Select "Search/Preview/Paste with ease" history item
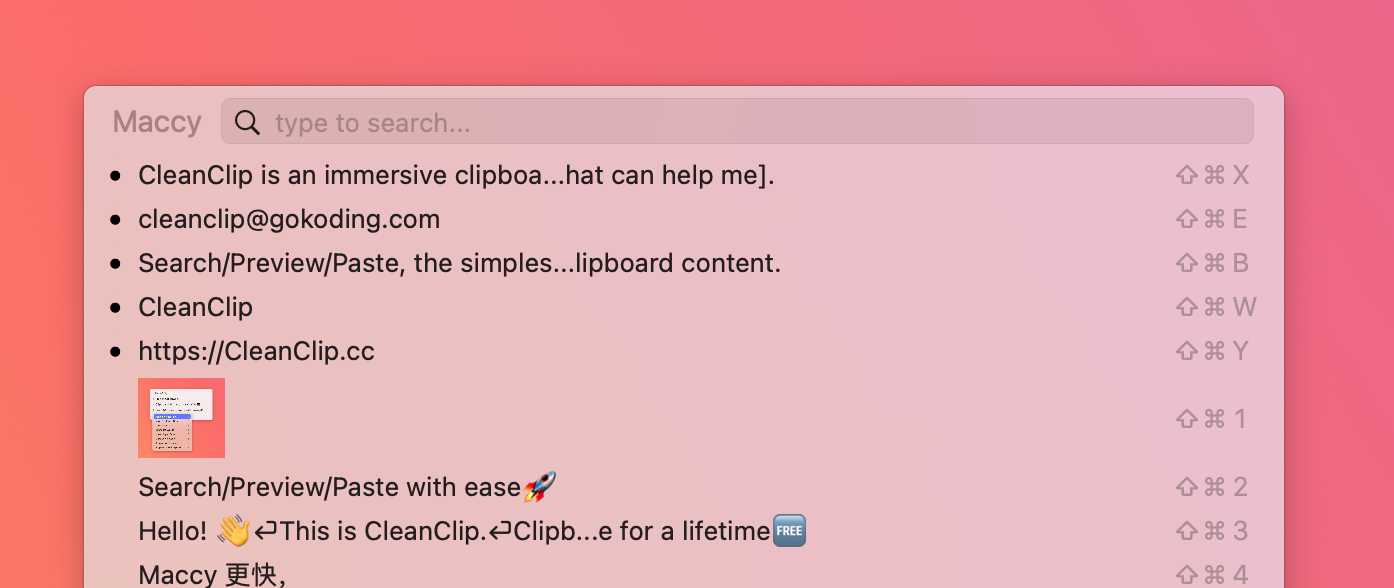The height and width of the screenshot is (588, 1394). tap(330, 487)
